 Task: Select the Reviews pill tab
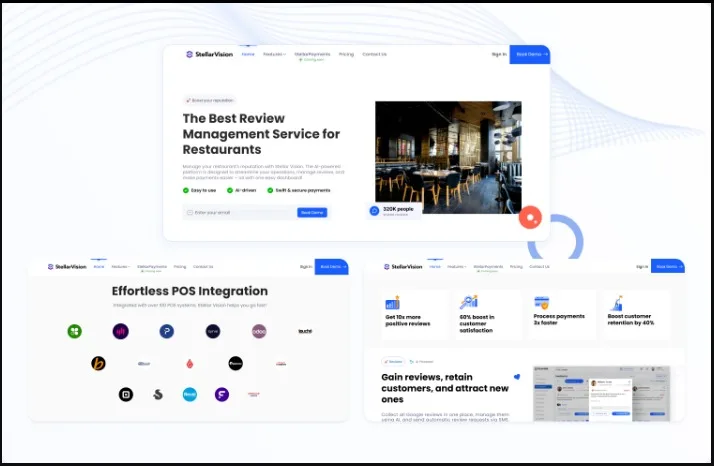[x=393, y=362]
